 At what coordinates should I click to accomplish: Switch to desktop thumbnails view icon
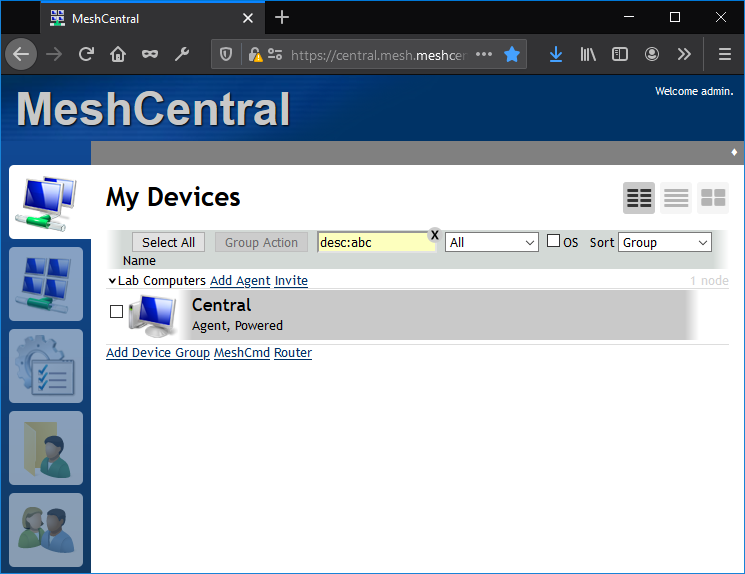tap(713, 198)
